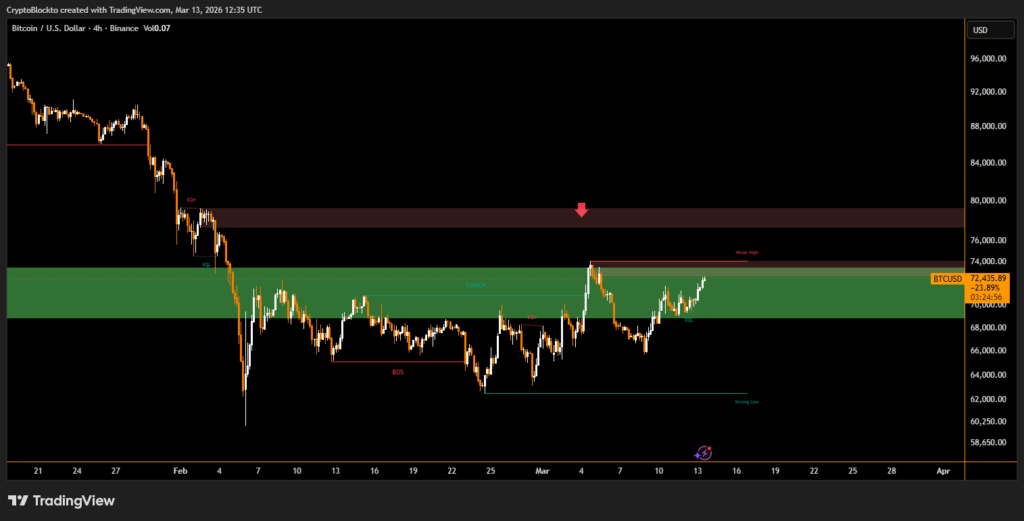1024x521 pixels.
Task: Click the BOS label on chart
Action: tap(398, 371)
